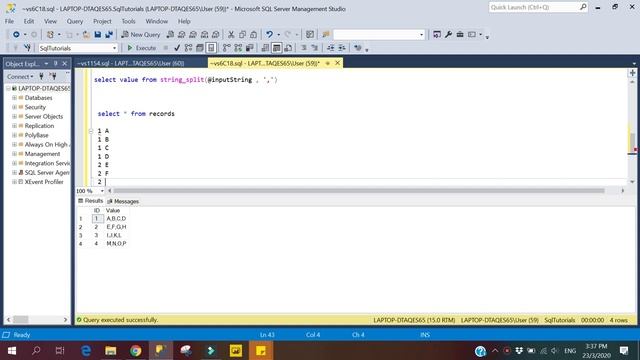This screenshot has height=360, width=640.
Task: Click the editor vertical scrollbar thumb
Action: 632,142
